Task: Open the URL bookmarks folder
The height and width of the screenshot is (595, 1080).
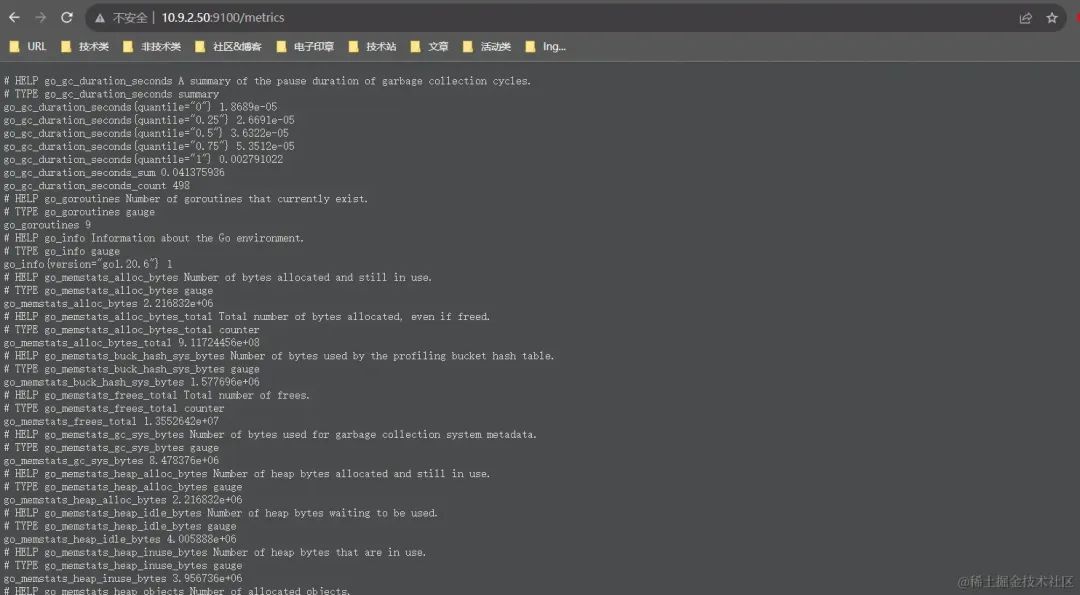Action: [x=28, y=47]
